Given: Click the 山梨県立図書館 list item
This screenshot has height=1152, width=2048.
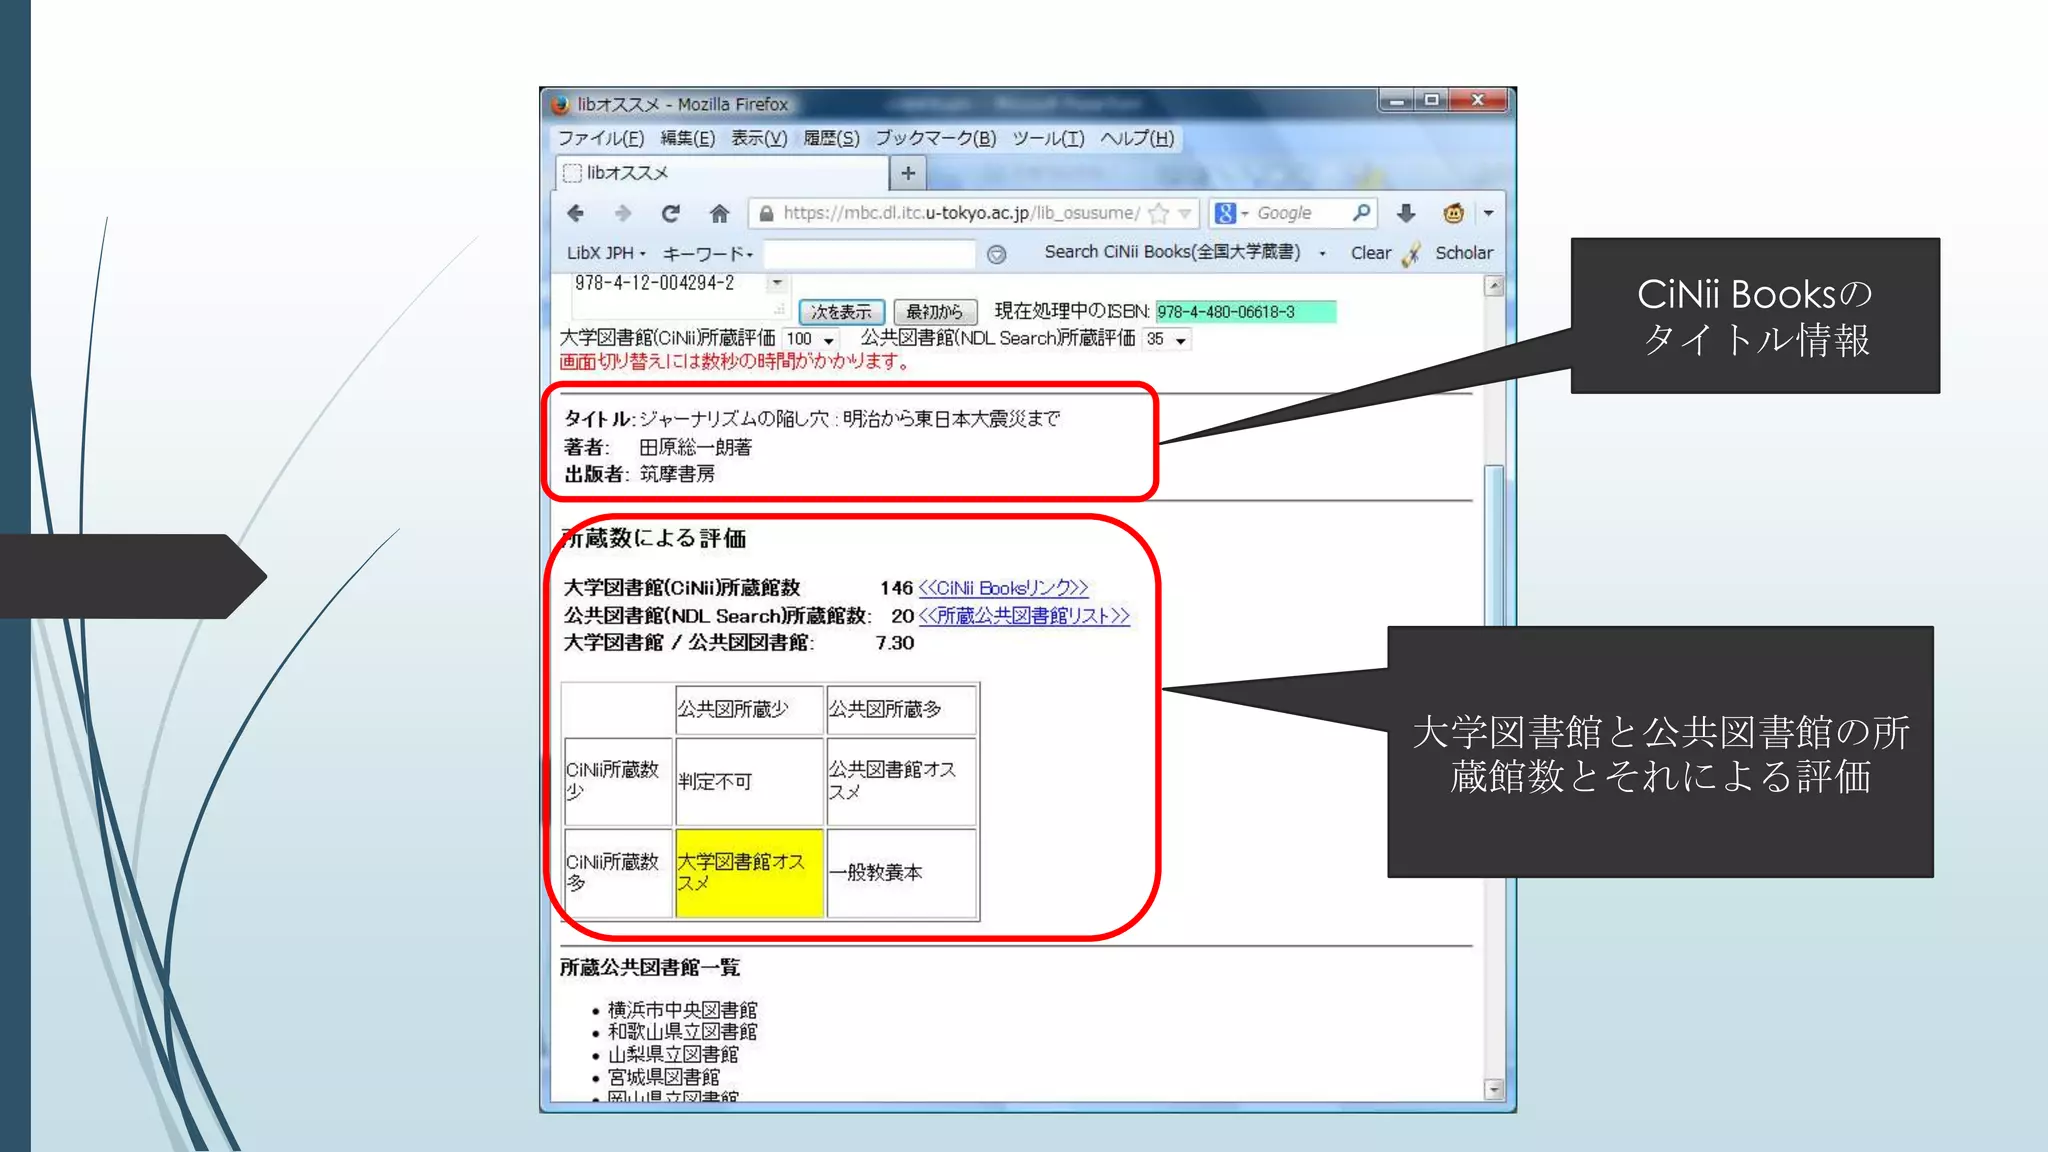Looking at the screenshot, I should (673, 1055).
